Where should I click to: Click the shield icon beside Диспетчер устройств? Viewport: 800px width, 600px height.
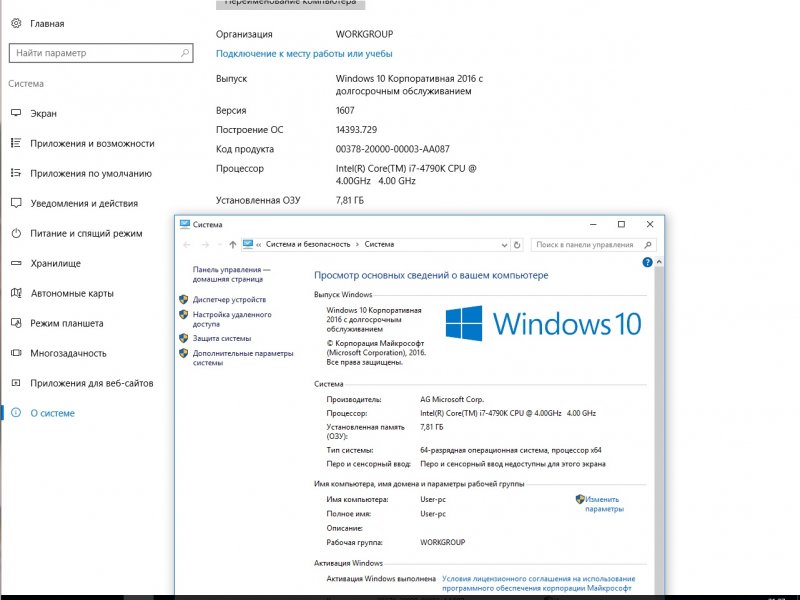184,299
